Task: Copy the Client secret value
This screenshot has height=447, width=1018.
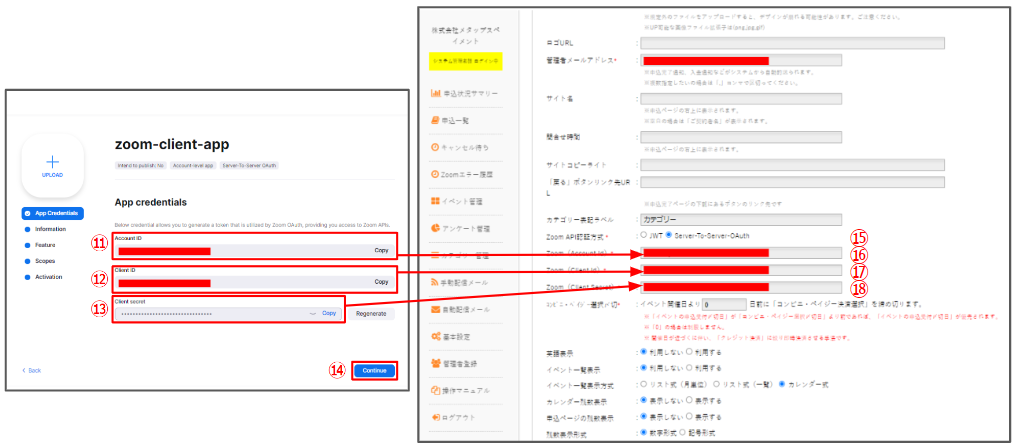Action: click(x=329, y=313)
